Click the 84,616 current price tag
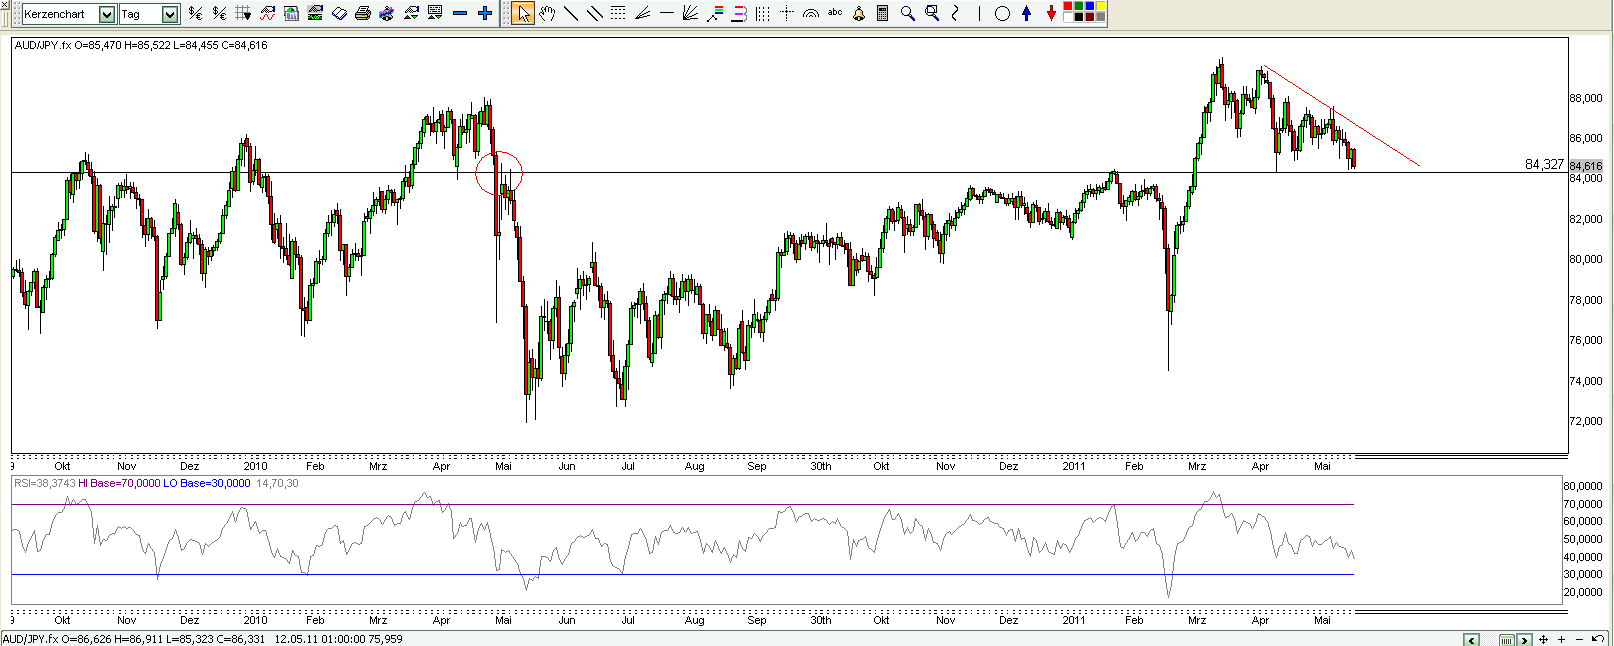 [1586, 166]
